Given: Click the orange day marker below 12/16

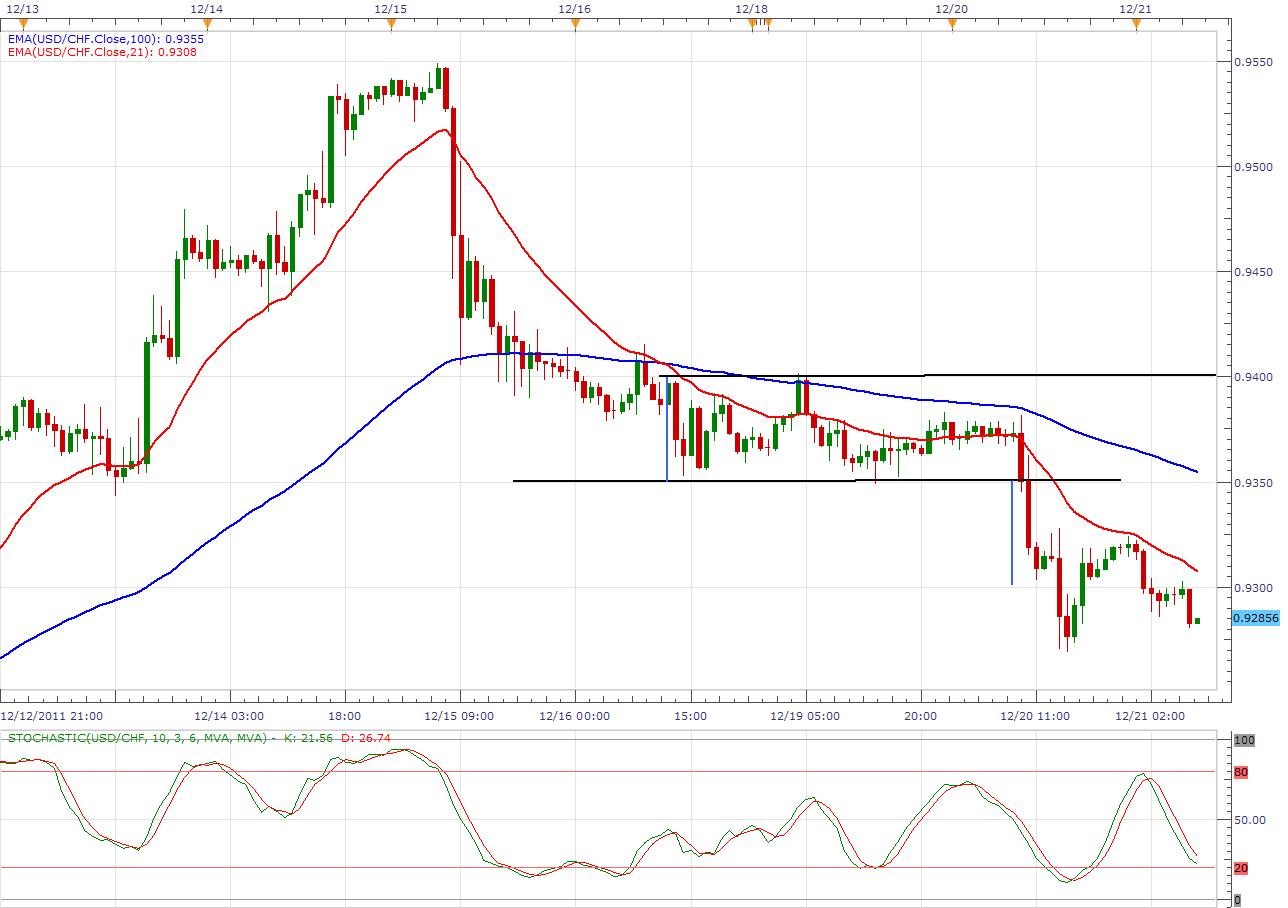Looking at the screenshot, I should pos(575,25).
